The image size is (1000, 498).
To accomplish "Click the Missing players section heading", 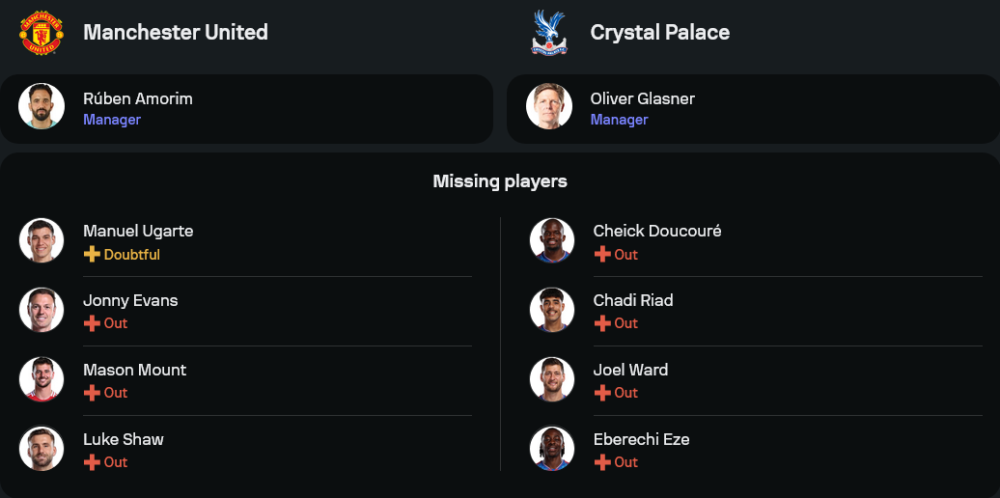I will tap(500, 181).
